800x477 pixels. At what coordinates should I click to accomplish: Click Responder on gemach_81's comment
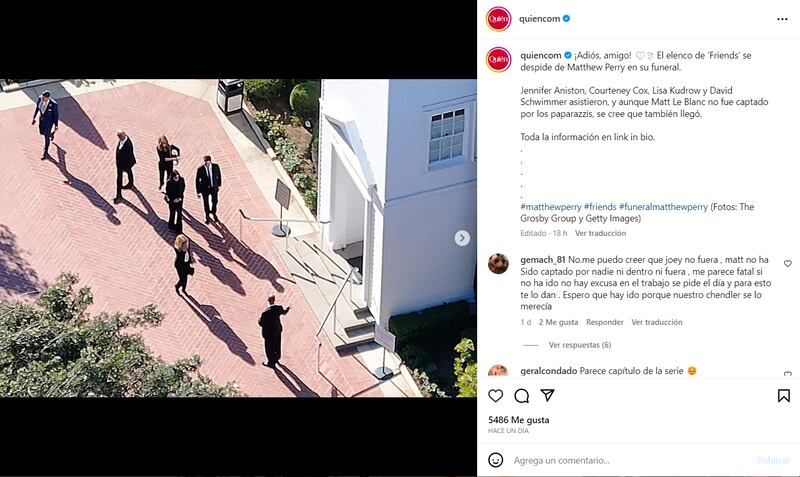(605, 322)
